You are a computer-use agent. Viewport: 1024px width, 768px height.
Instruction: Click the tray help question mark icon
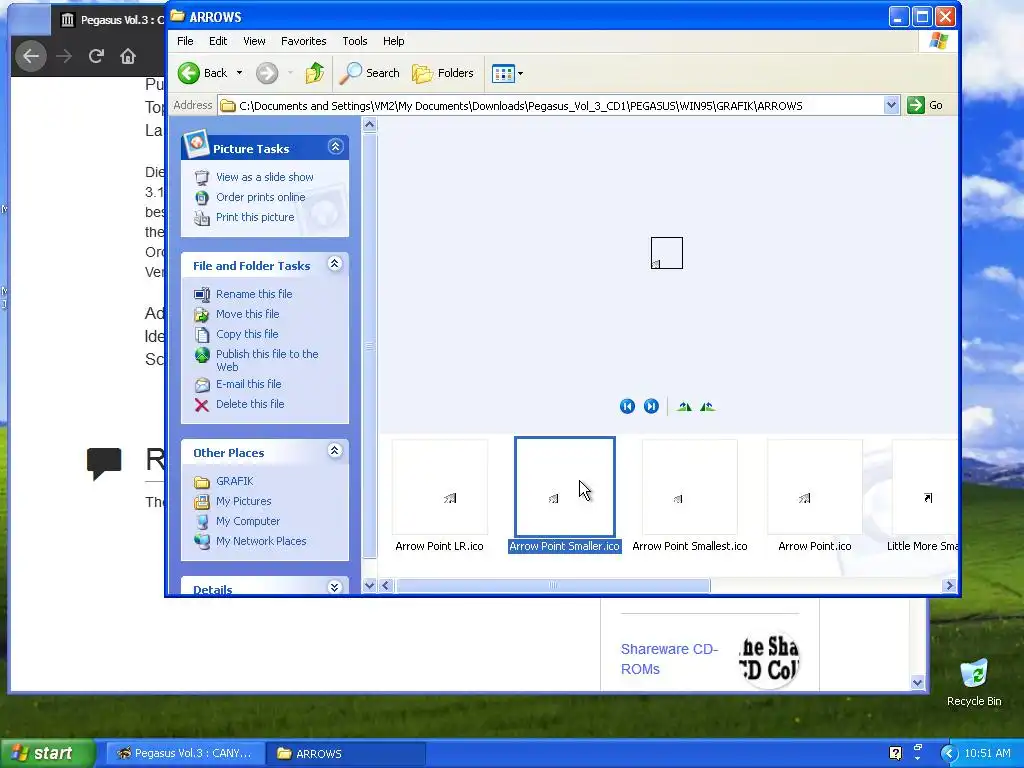click(x=895, y=753)
